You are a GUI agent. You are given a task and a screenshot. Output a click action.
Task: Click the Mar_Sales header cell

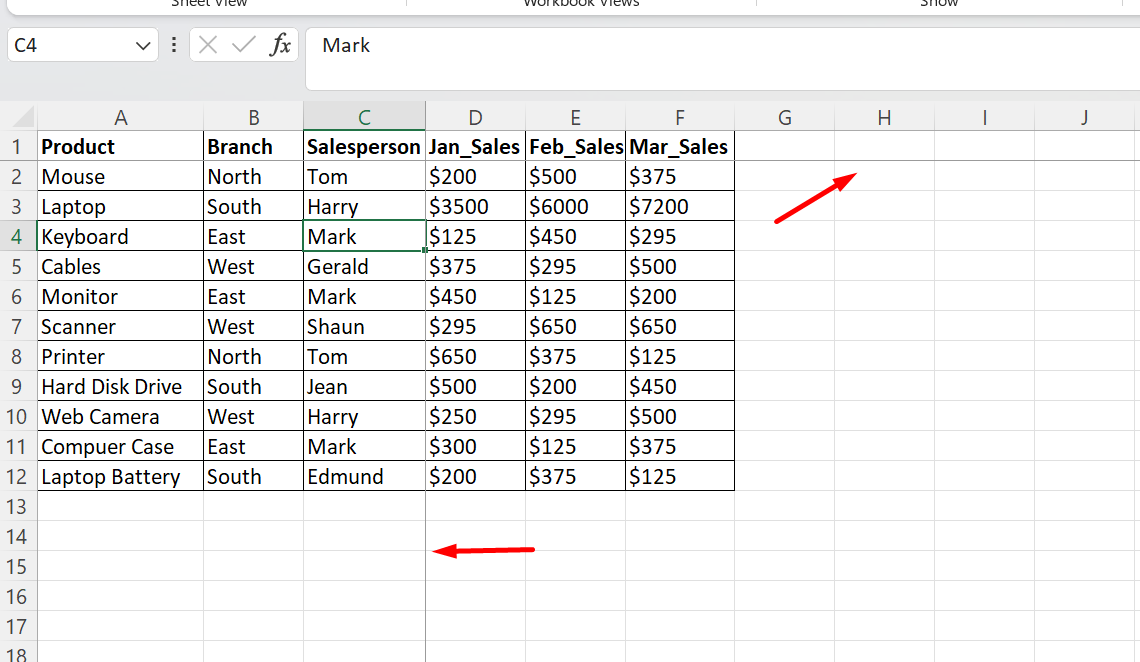tap(679, 146)
